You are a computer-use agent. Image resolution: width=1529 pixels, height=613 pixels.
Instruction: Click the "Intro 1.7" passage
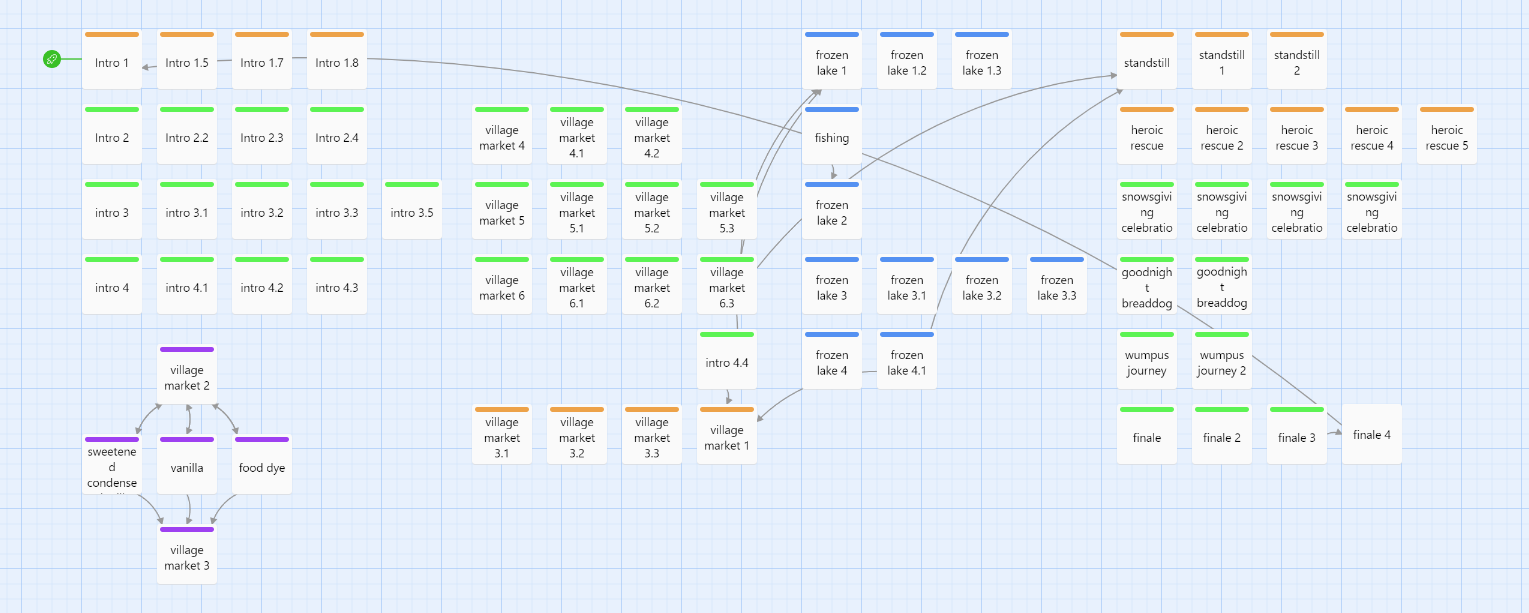point(262,60)
